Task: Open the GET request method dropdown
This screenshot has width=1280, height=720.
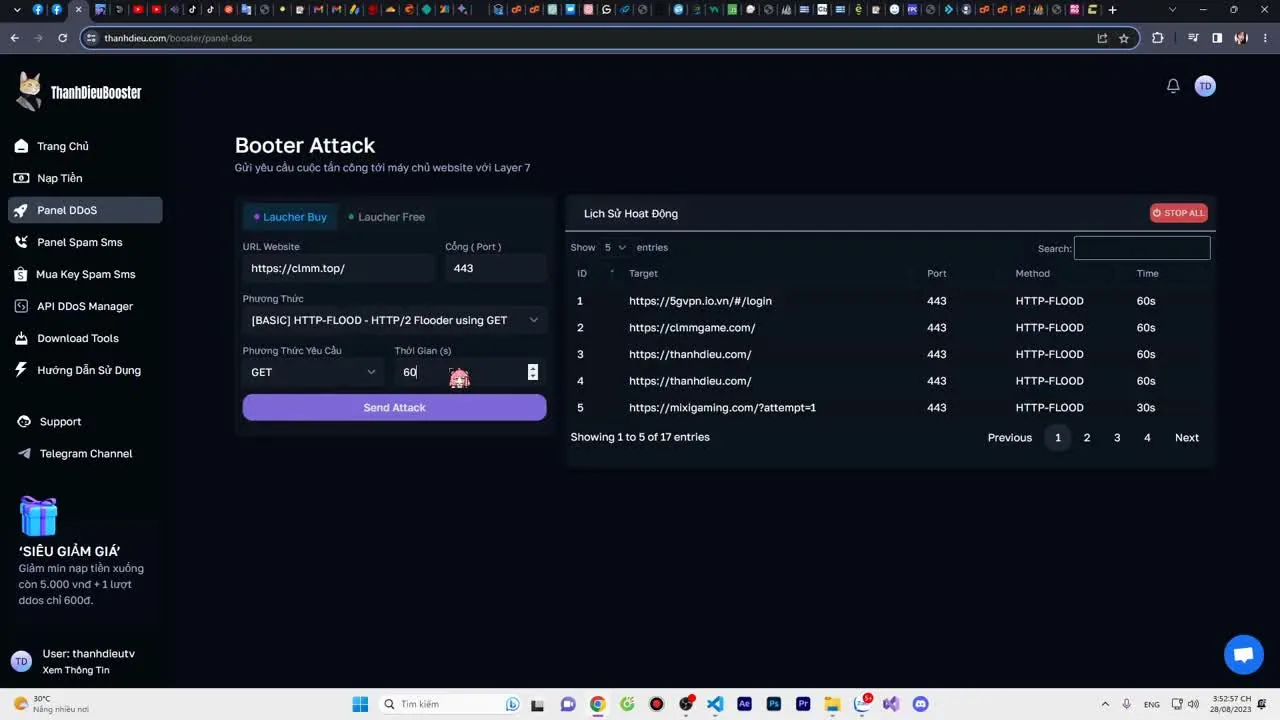Action: [312, 372]
